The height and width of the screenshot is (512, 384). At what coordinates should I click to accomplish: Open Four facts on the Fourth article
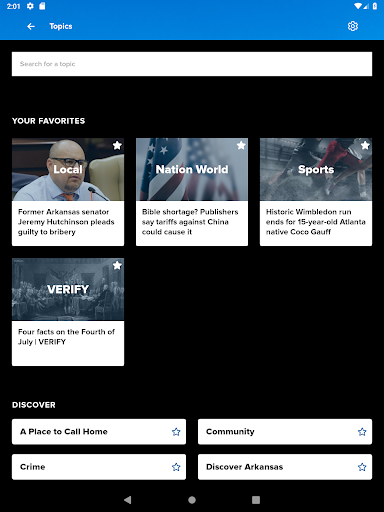(x=66, y=337)
